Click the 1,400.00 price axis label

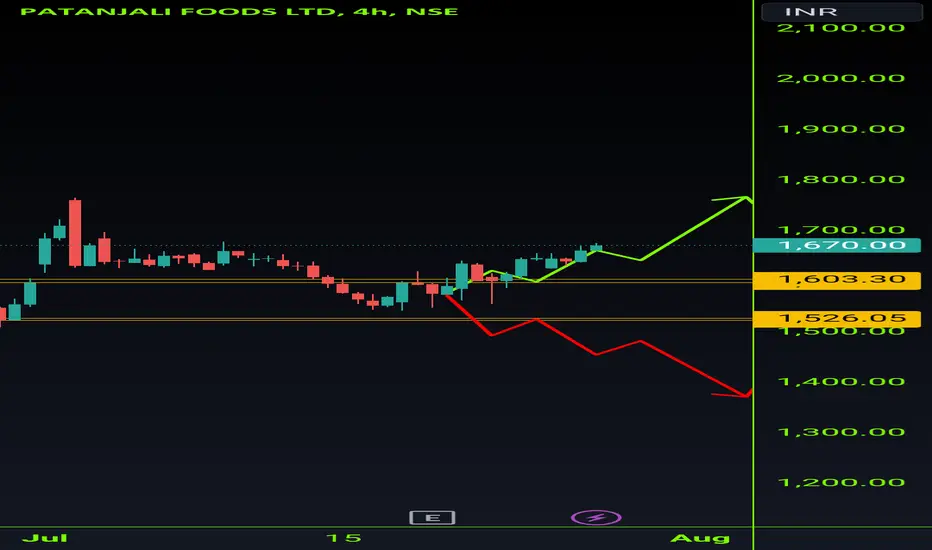tap(841, 382)
